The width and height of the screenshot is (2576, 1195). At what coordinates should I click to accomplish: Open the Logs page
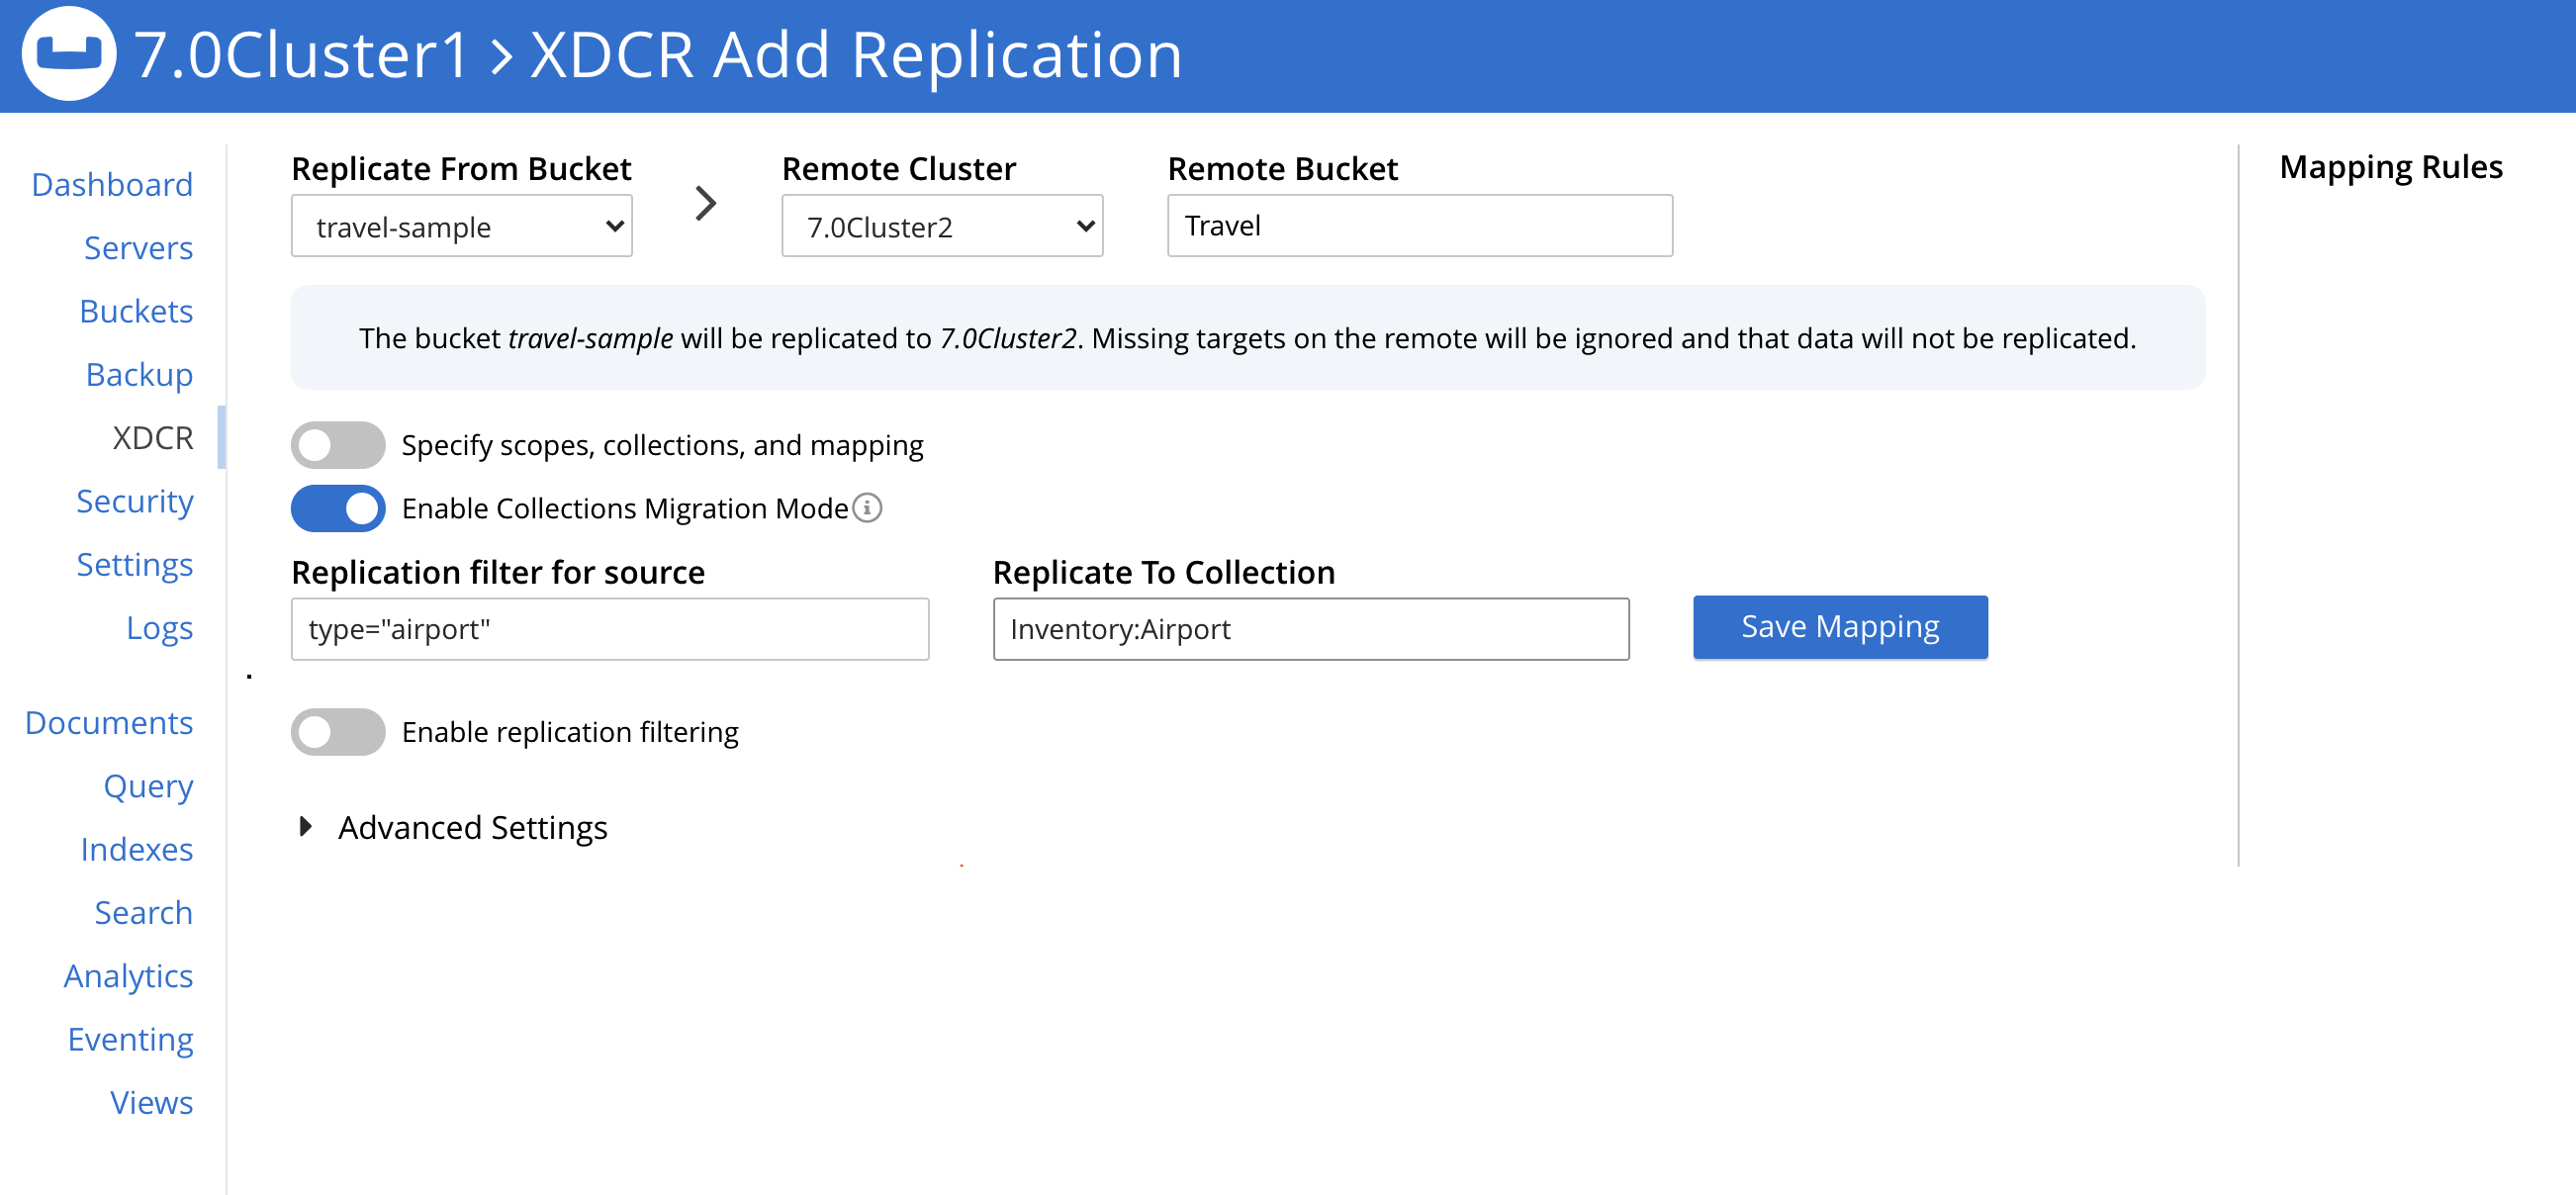159,628
